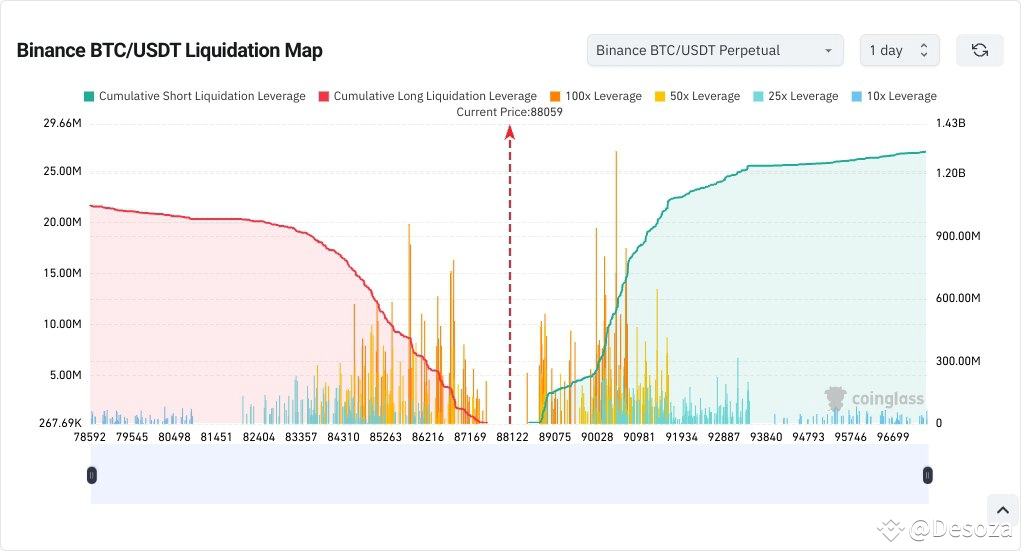Click the 94793 price axis label
Image resolution: width=1021 pixels, height=551 pixels.
(x=808, y=437)
